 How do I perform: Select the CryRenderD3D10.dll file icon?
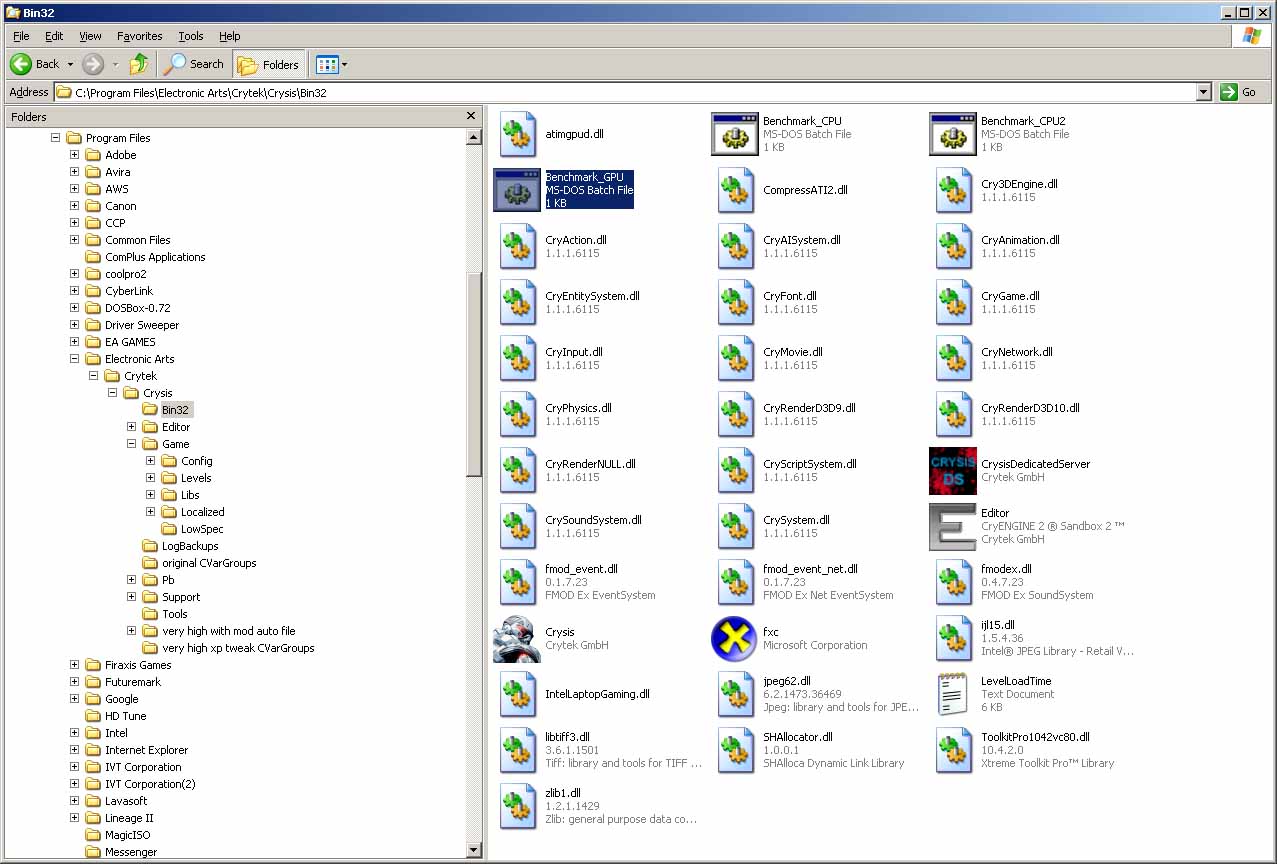point(954,414)
